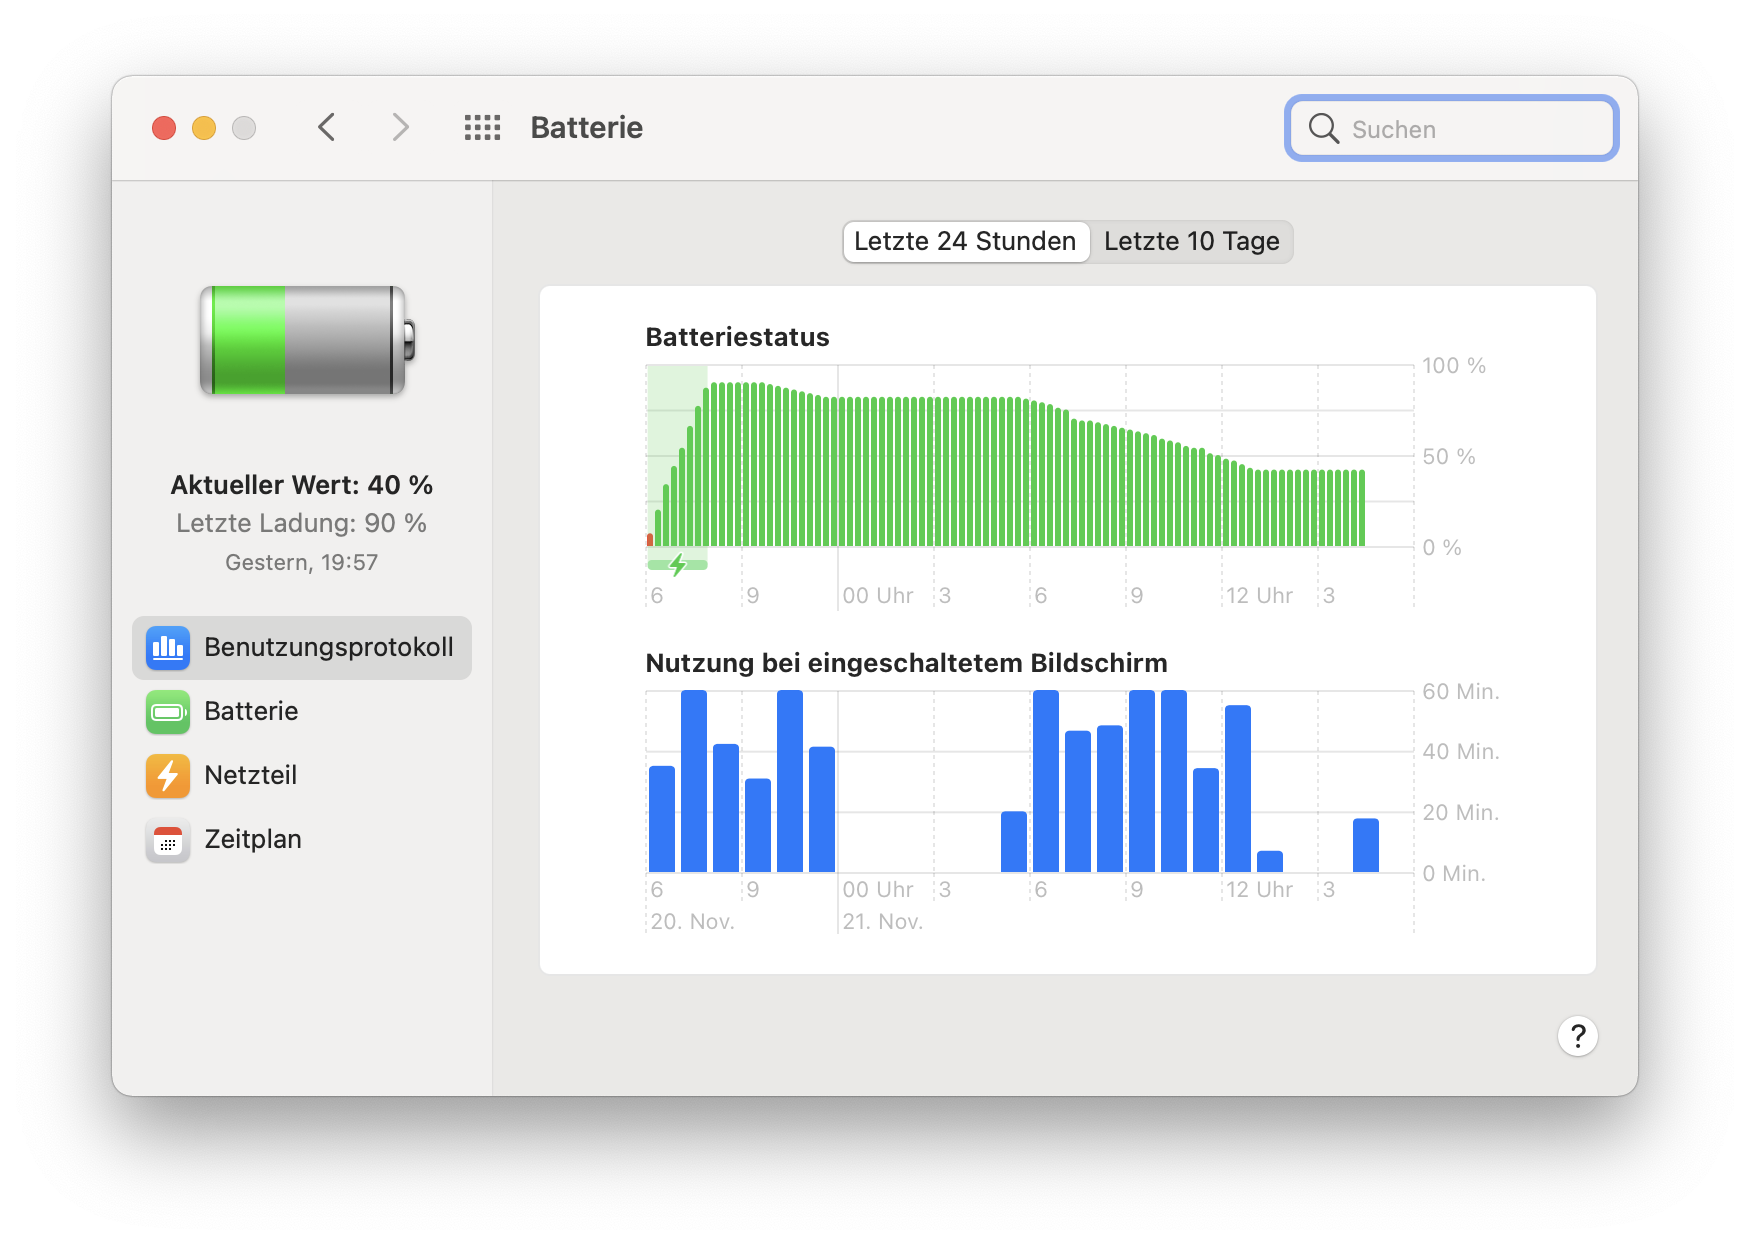Close the Batterie window
This screenshot has width=1750, height=1244.
click(164, 128)
